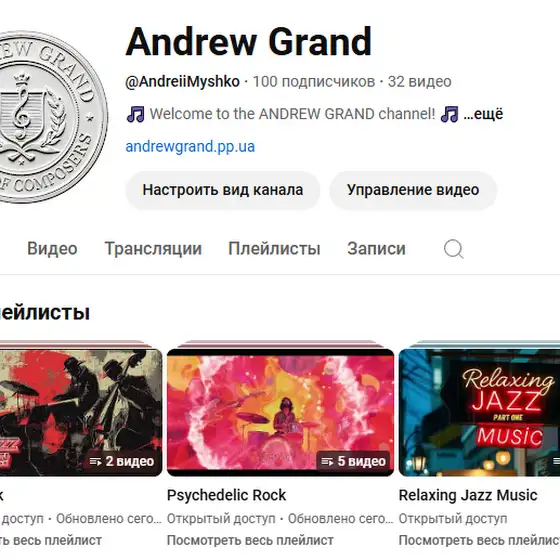Screen dimensions: 560x560
Task: Click the playlist icon on 2 видео badge
Action: (95, 461)
